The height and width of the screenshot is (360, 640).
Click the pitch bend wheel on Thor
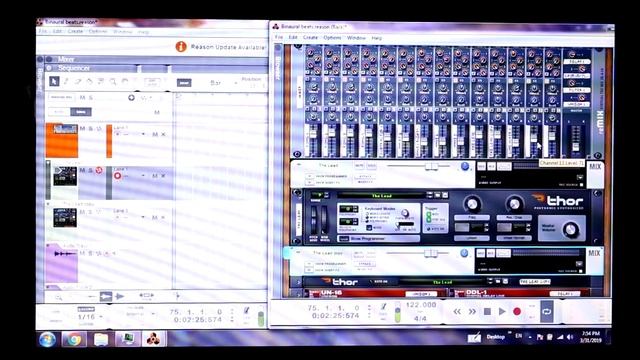pos(314,220)
